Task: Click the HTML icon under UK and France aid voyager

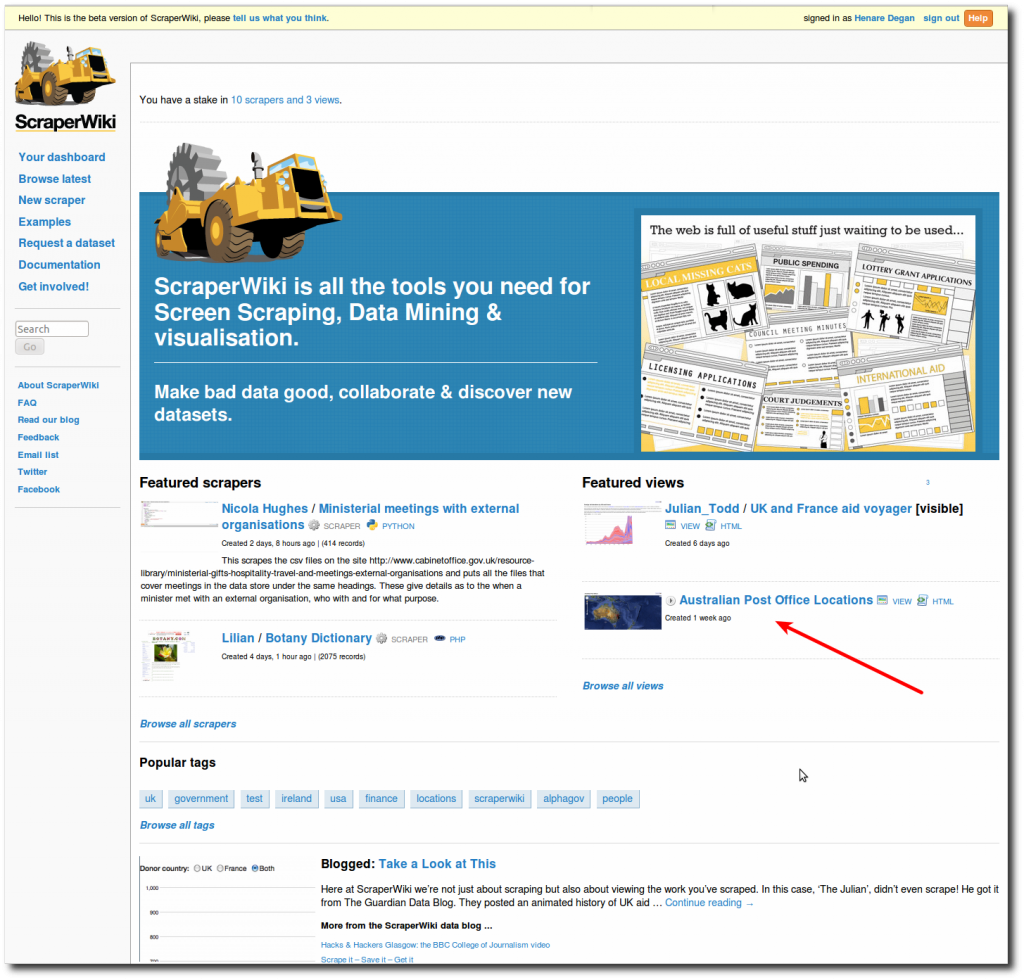Action: click(711, 526)
